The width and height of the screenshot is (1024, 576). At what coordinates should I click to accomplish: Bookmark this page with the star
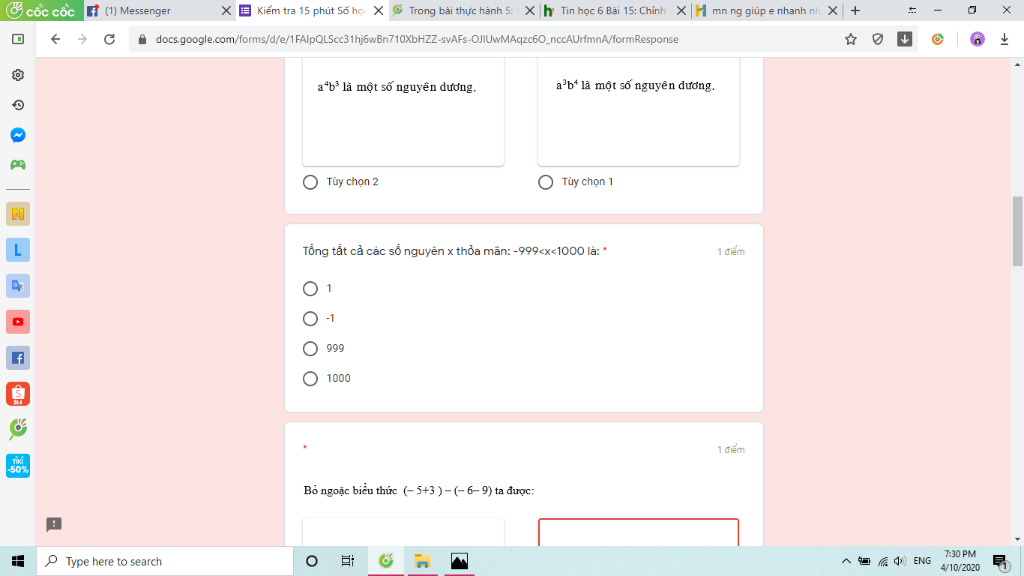click(850, 39)
